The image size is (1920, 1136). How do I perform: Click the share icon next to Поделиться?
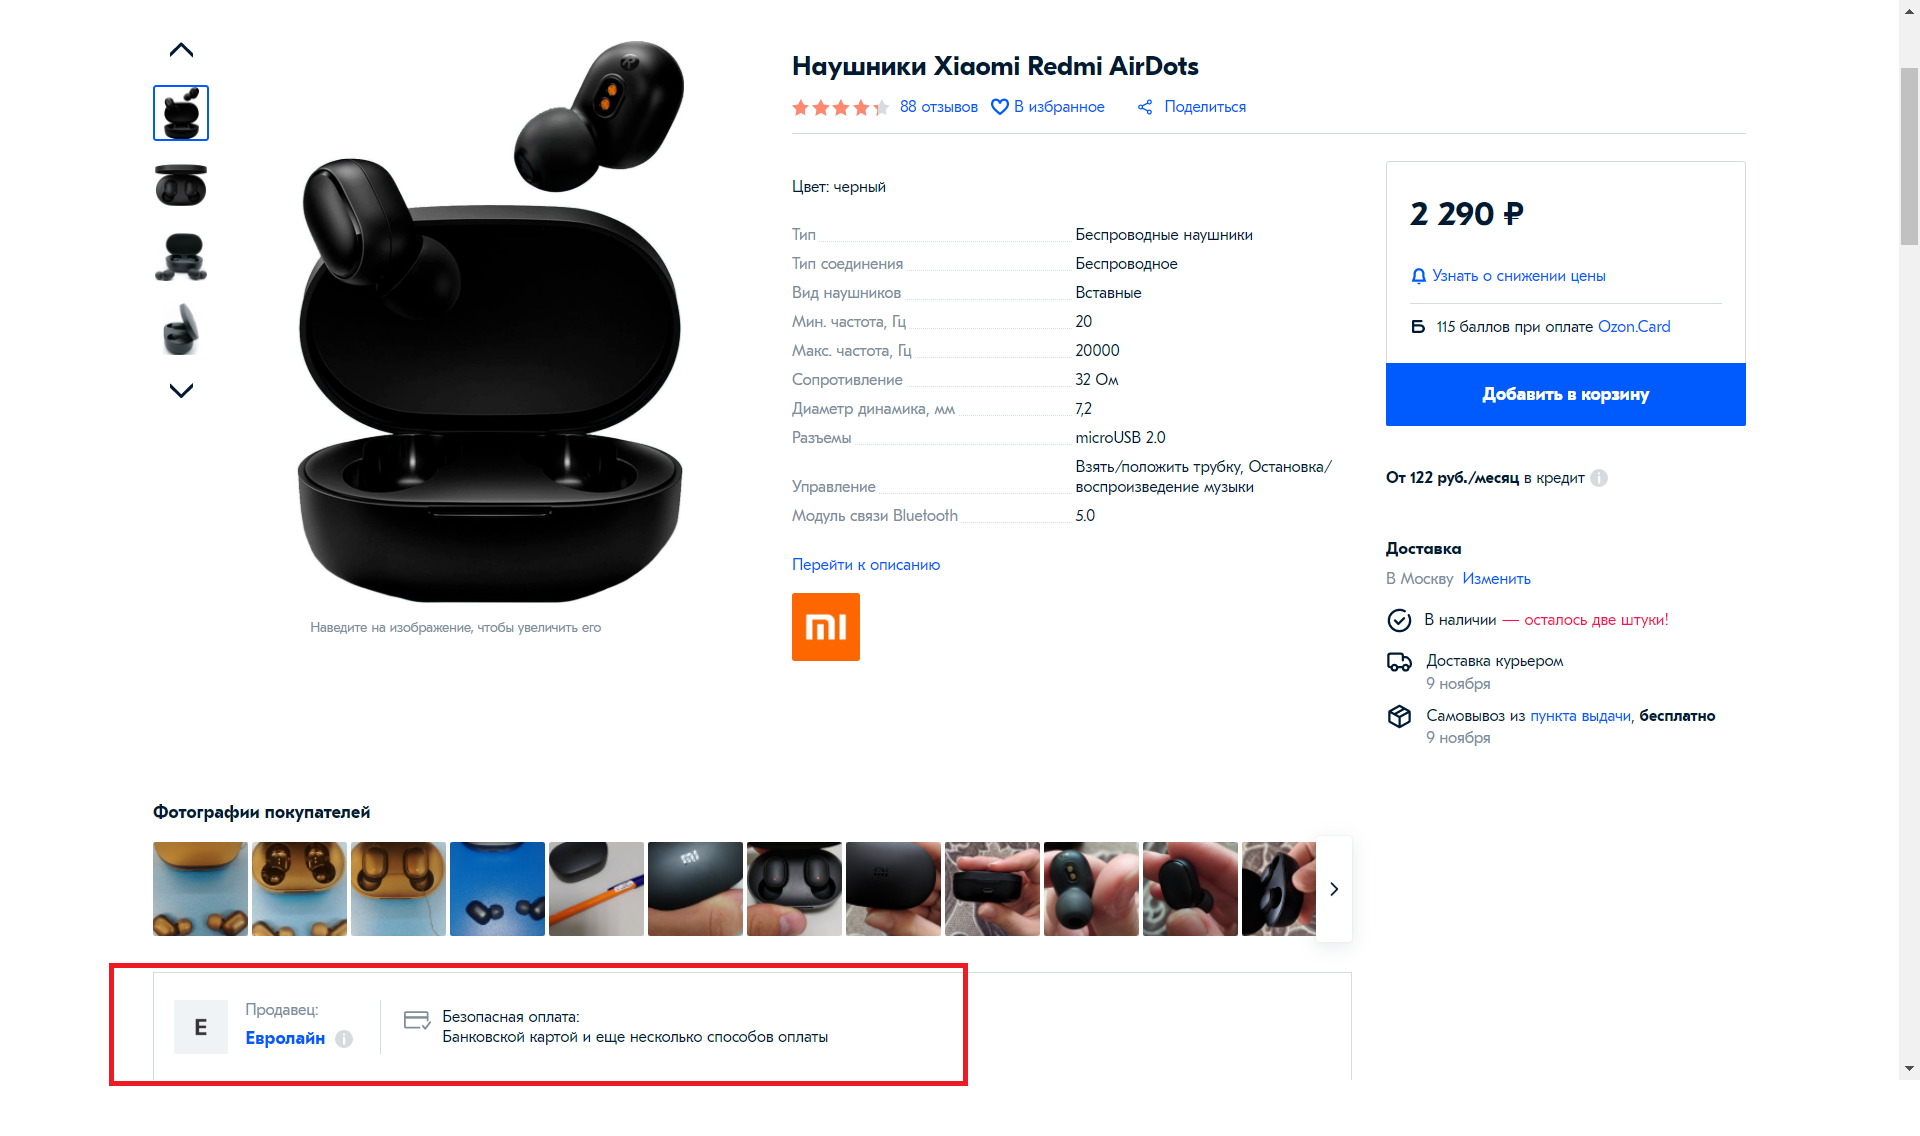coord(1145,107)
